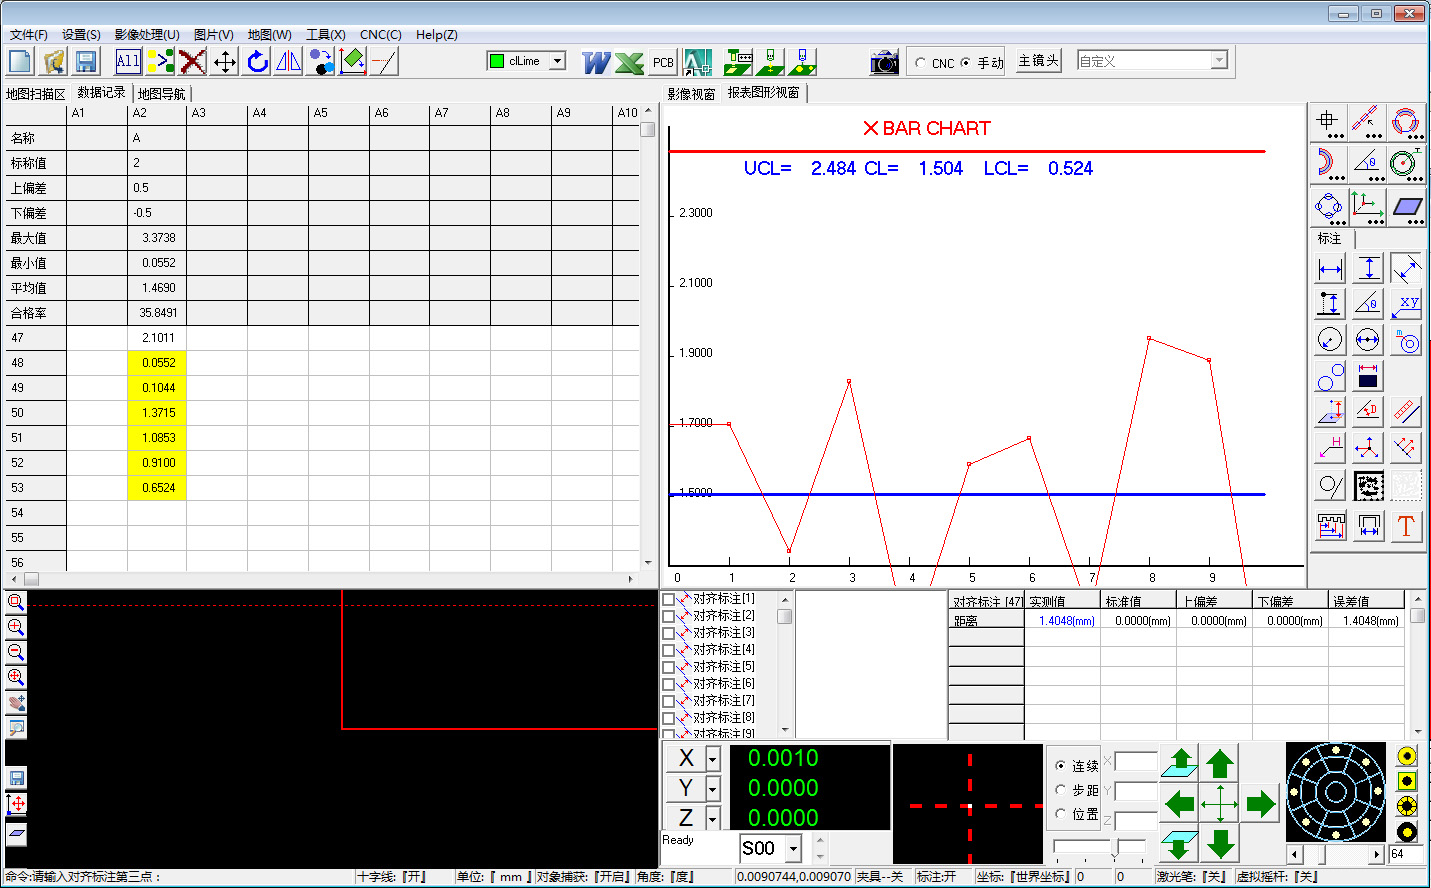Image resolution: width=1431 pixels, height=888 pixels.
Task: Select the horizontal distance dimension tool
Action: pos(1330,269)
